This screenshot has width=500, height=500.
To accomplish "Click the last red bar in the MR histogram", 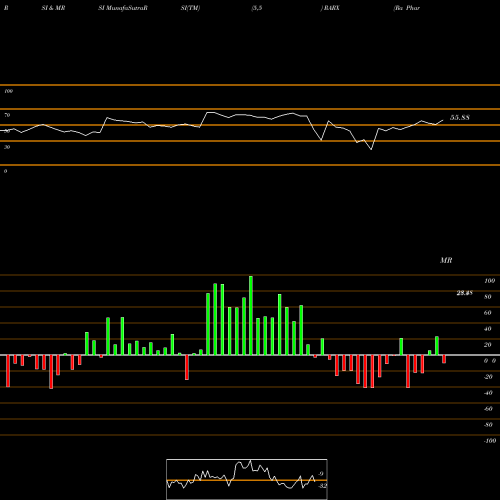I will [444, 359].
